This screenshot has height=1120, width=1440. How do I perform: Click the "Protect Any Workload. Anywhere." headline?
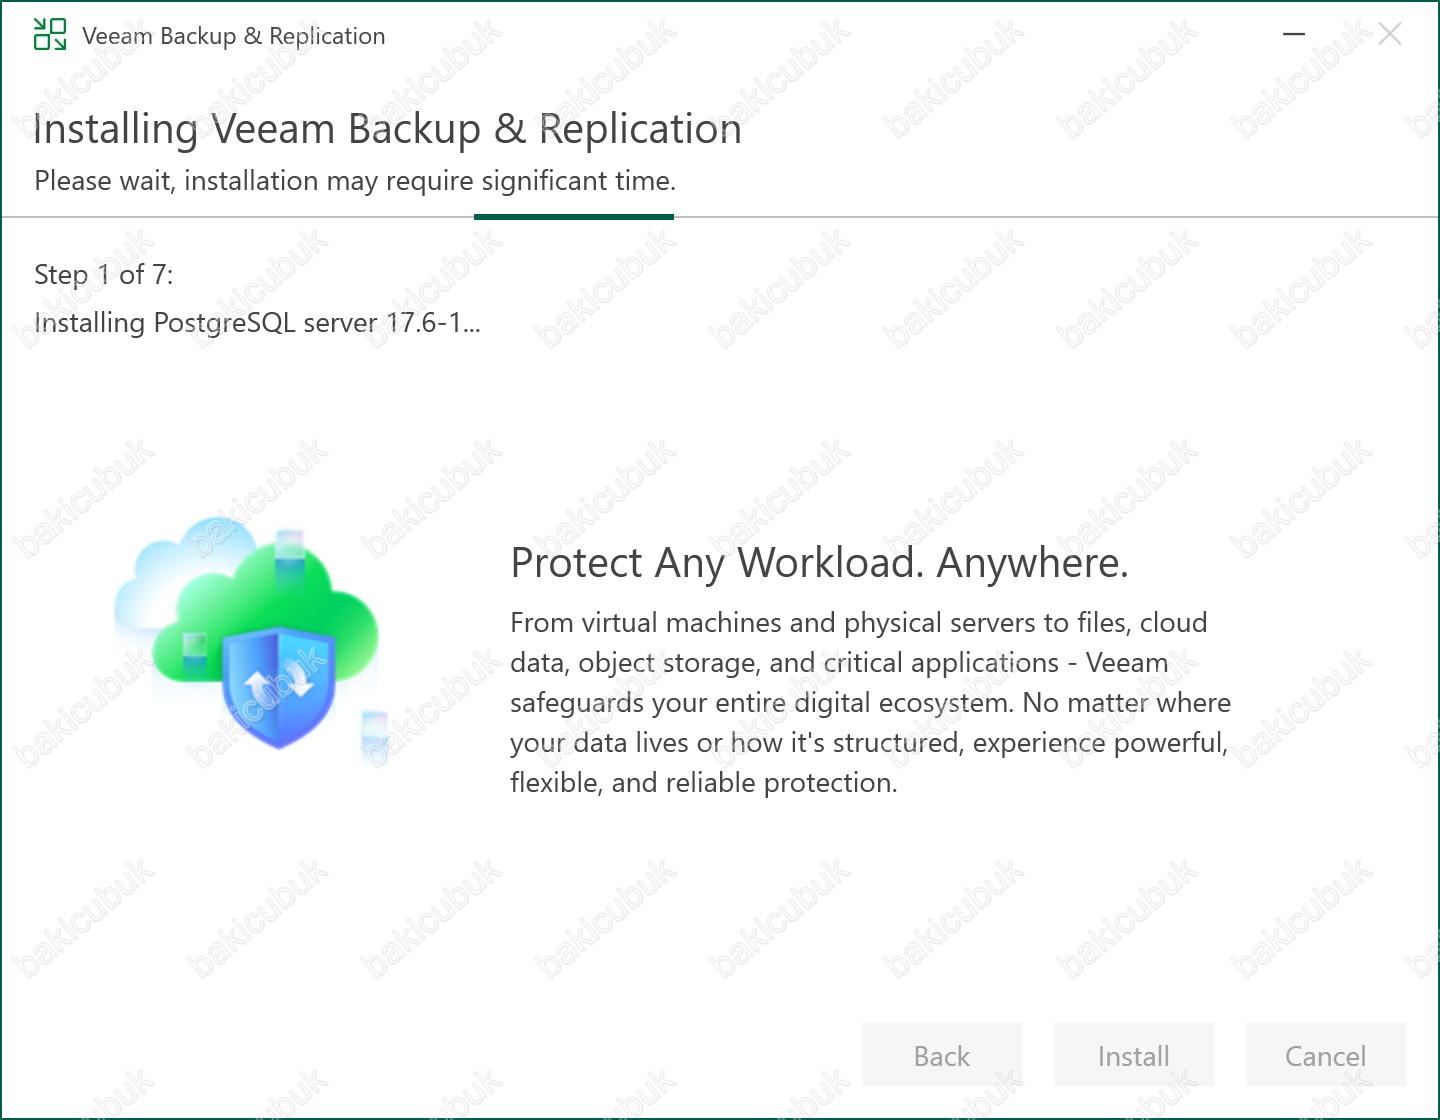pyautogui.click(x=819, y=563)
